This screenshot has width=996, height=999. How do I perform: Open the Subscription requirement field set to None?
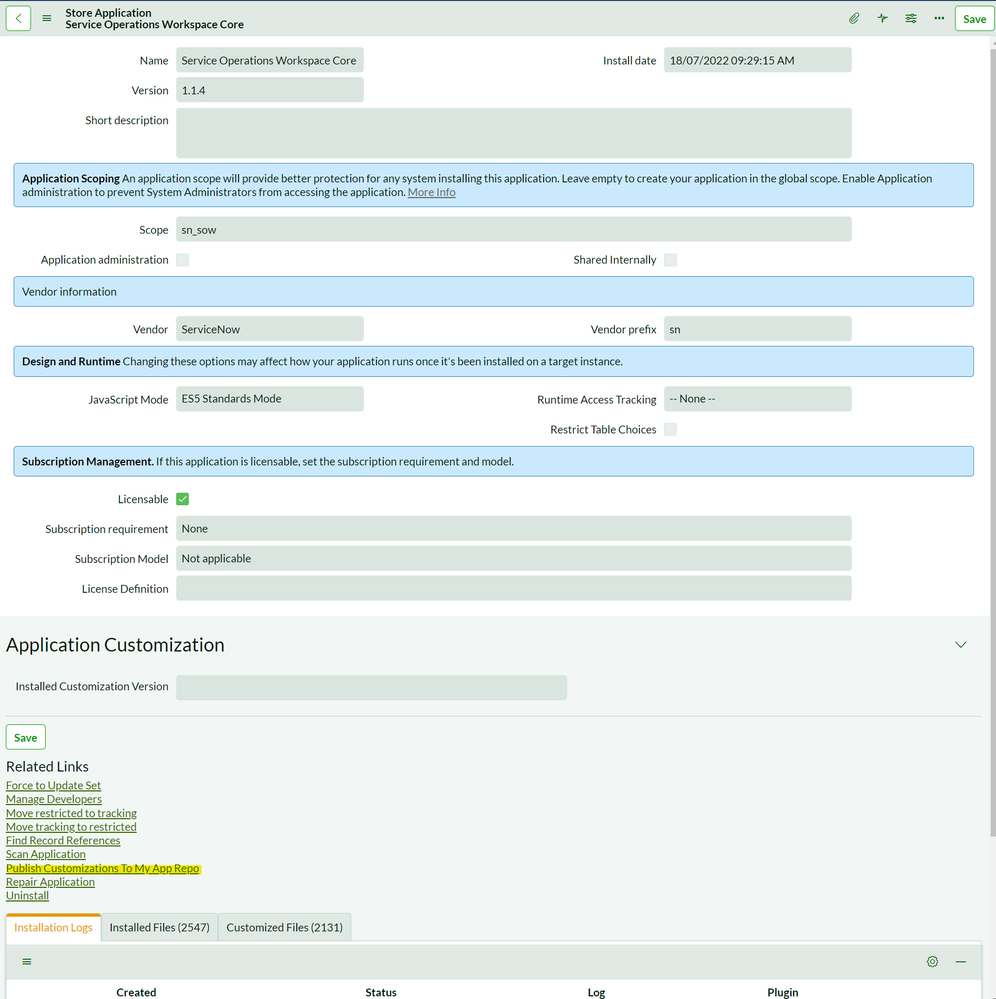click(x=513, y=528)
